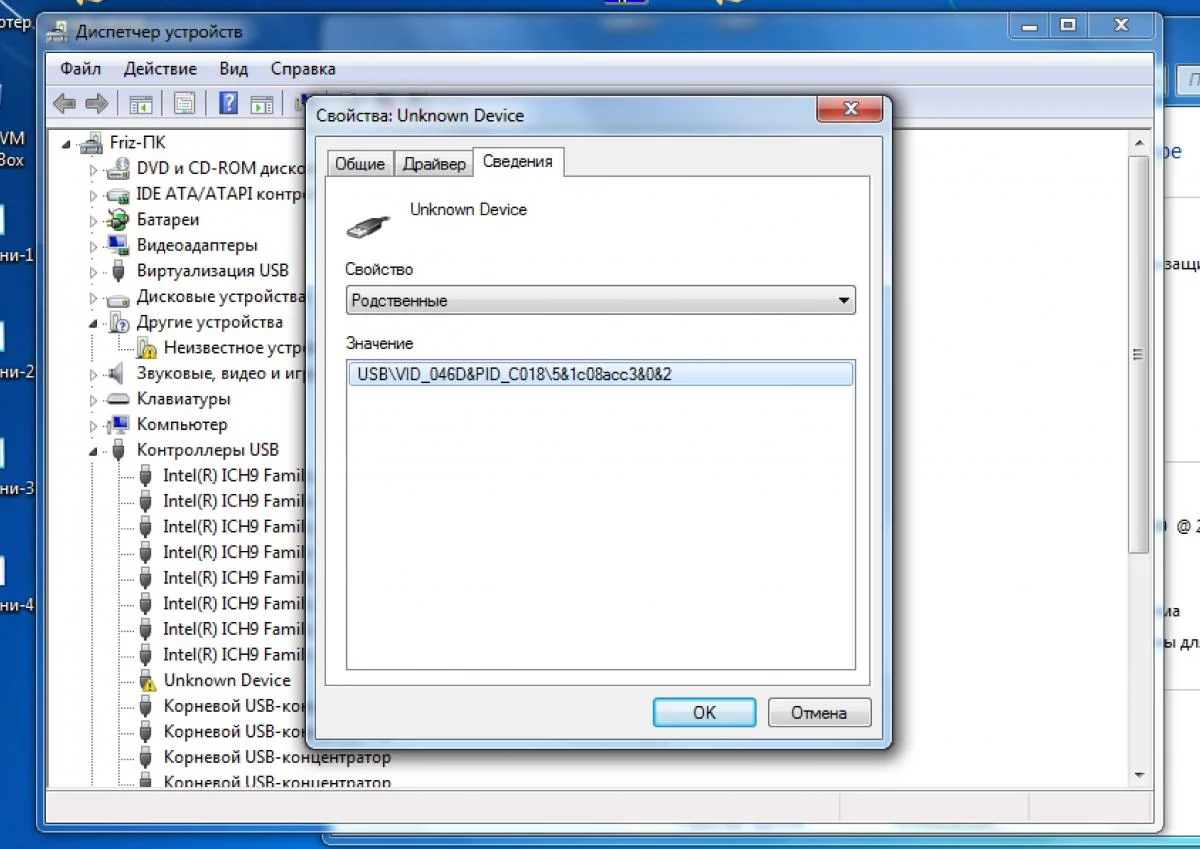Image resolution: width=1200 pixels, height=849 pixels.
Task: Expand the Видеоадаптеры category
Action: (x=91, y=245)
